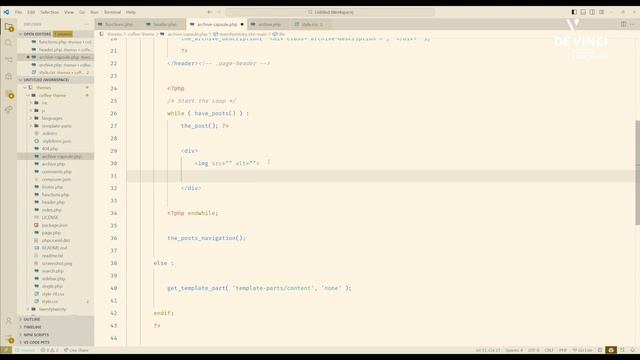Switch to the archive.php editor tab
This screenshot has width=640, height=360.
[269, 24]
